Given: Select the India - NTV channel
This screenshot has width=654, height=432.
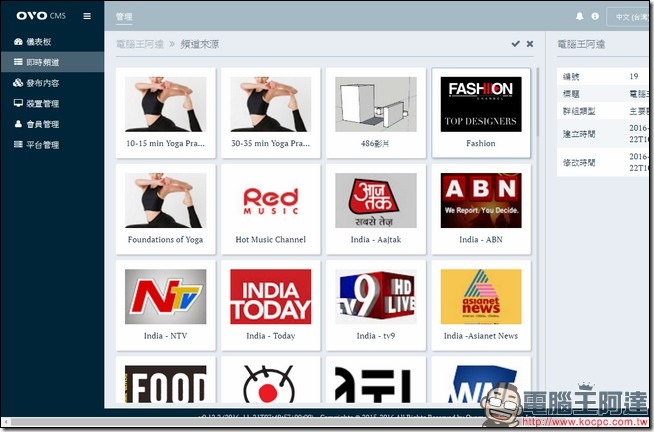Looking at the screenshot, I should pyautogui.click(x=166, y=305).
